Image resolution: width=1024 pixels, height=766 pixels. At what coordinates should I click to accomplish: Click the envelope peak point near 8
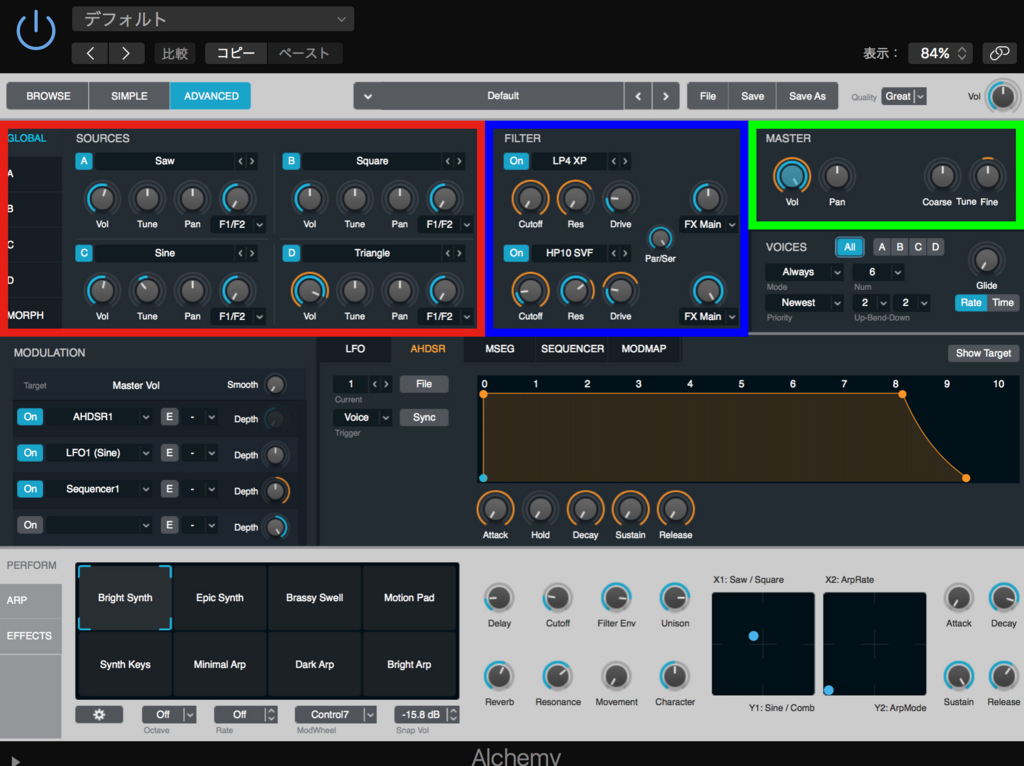tap(902, 394)
